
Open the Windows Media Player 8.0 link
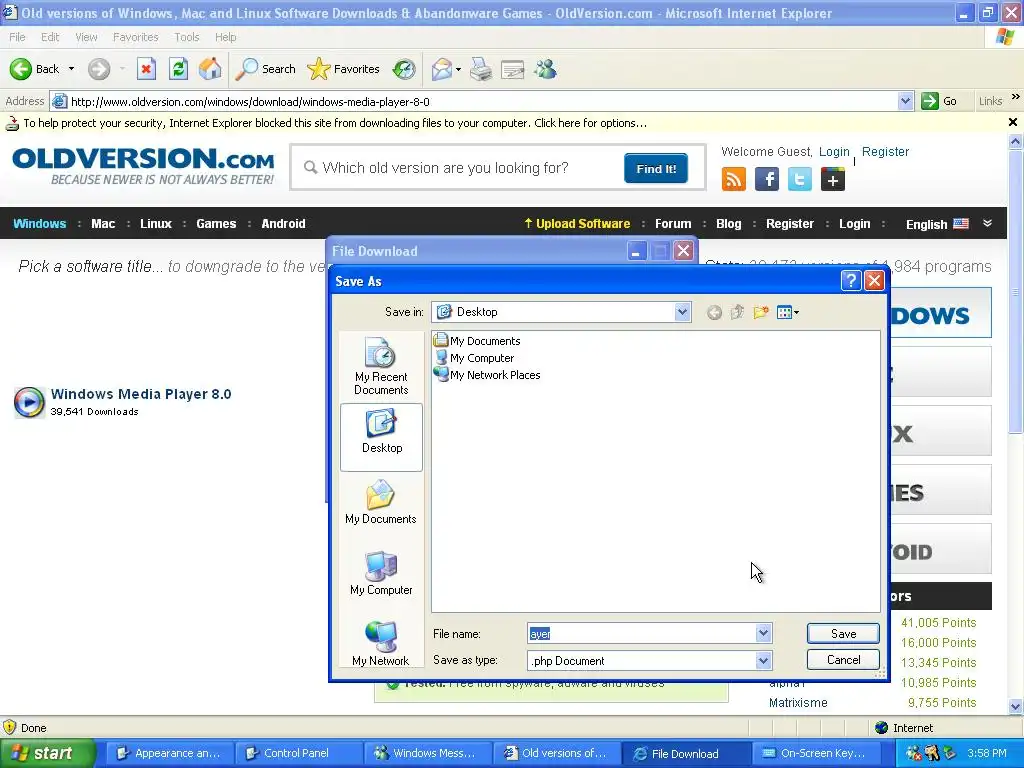point(141,394)
